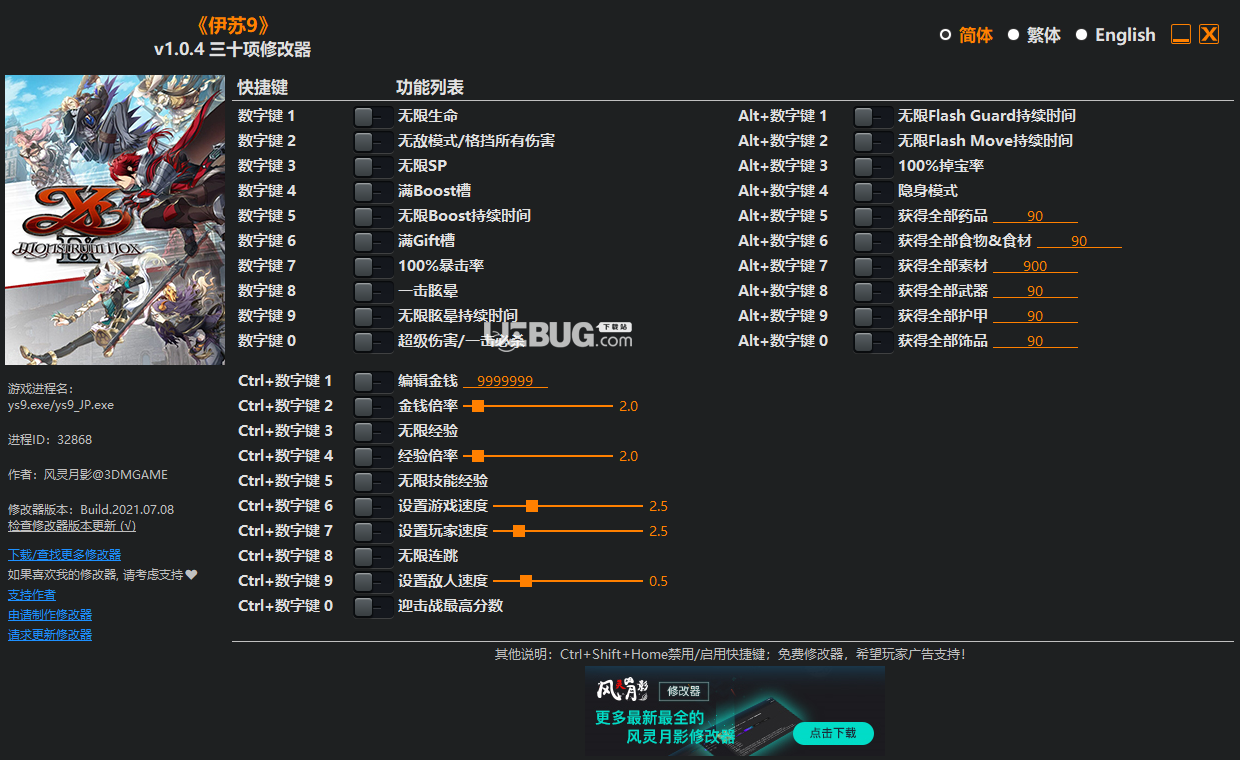Enable 无敌模式/格挡所有伤害 toggle
The width and height of the screenshot is (1240, 760).
tap(373, 142)
